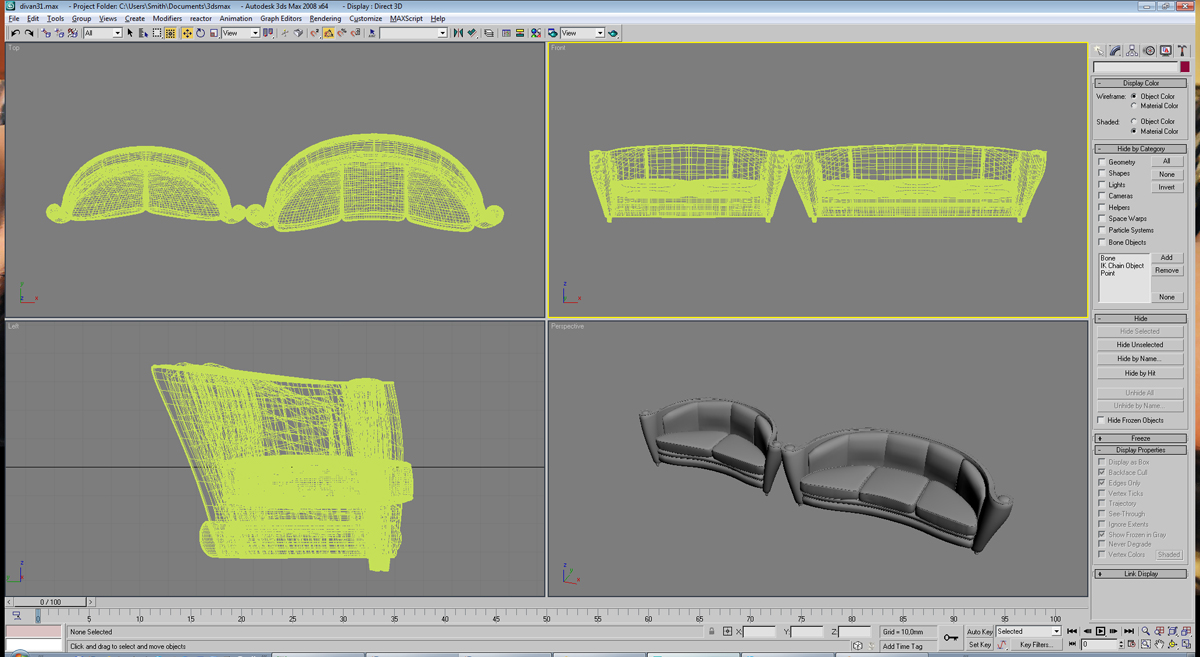The image size is (1200, 657).
Task: Expand the Link Display rollout
Action: click(x=1140, y=574)
